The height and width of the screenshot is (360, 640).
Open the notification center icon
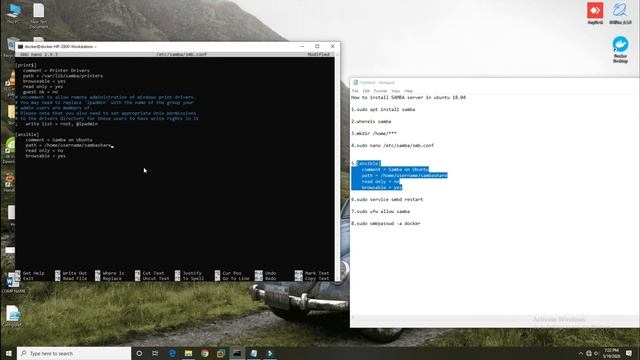(x=629, y=353)
